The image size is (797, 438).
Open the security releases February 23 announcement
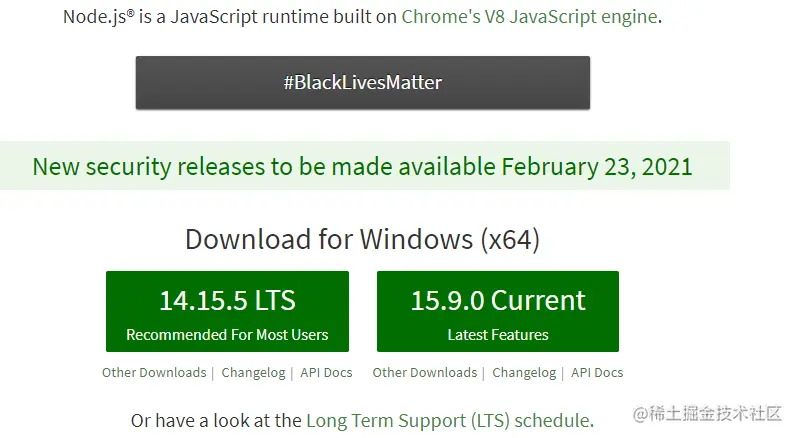362,167
